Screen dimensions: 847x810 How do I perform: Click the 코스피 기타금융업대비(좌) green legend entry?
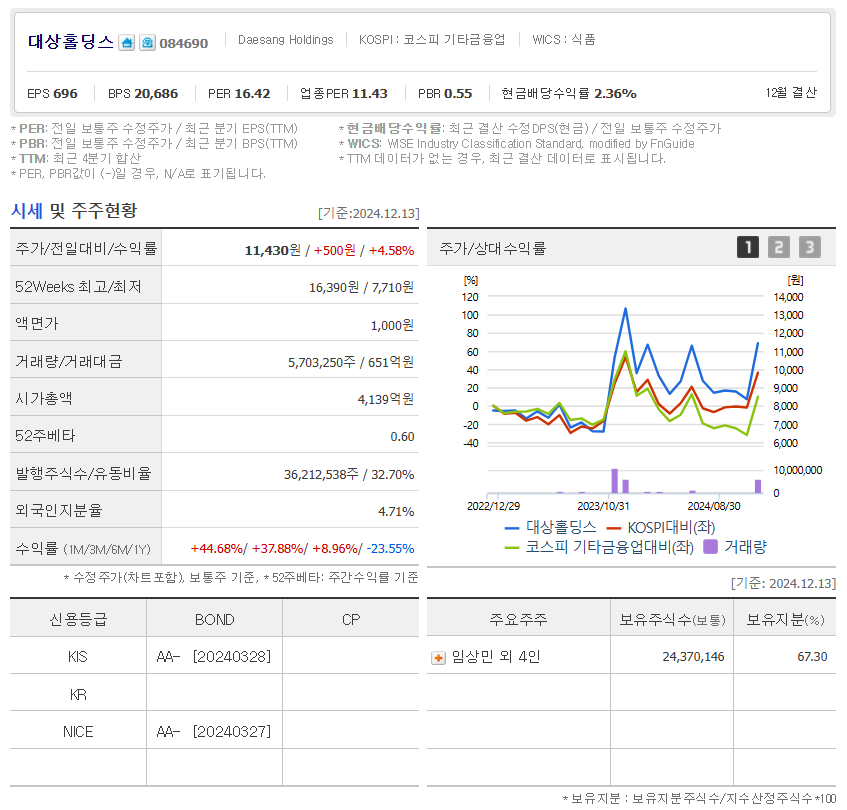599,547
